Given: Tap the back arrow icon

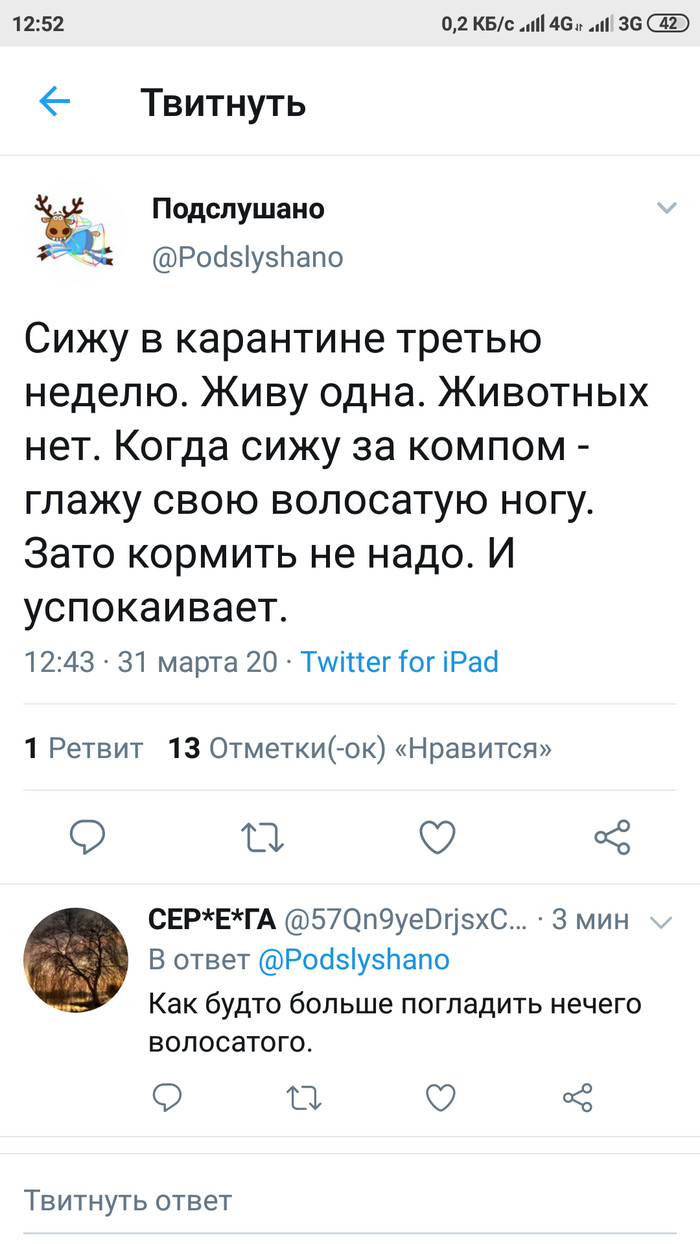Looking at the screenshot, I should click(54, 101).
